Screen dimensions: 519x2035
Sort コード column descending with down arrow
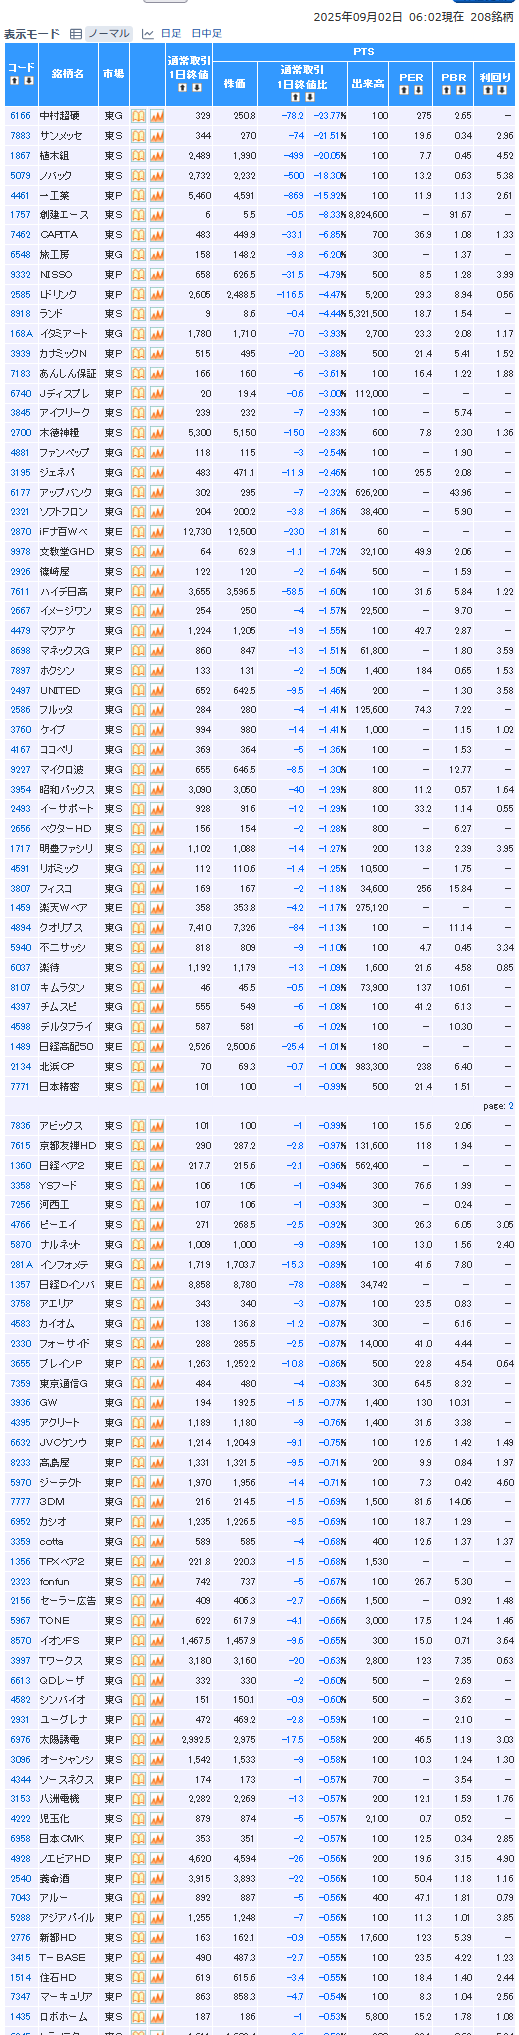coord(28,81)
